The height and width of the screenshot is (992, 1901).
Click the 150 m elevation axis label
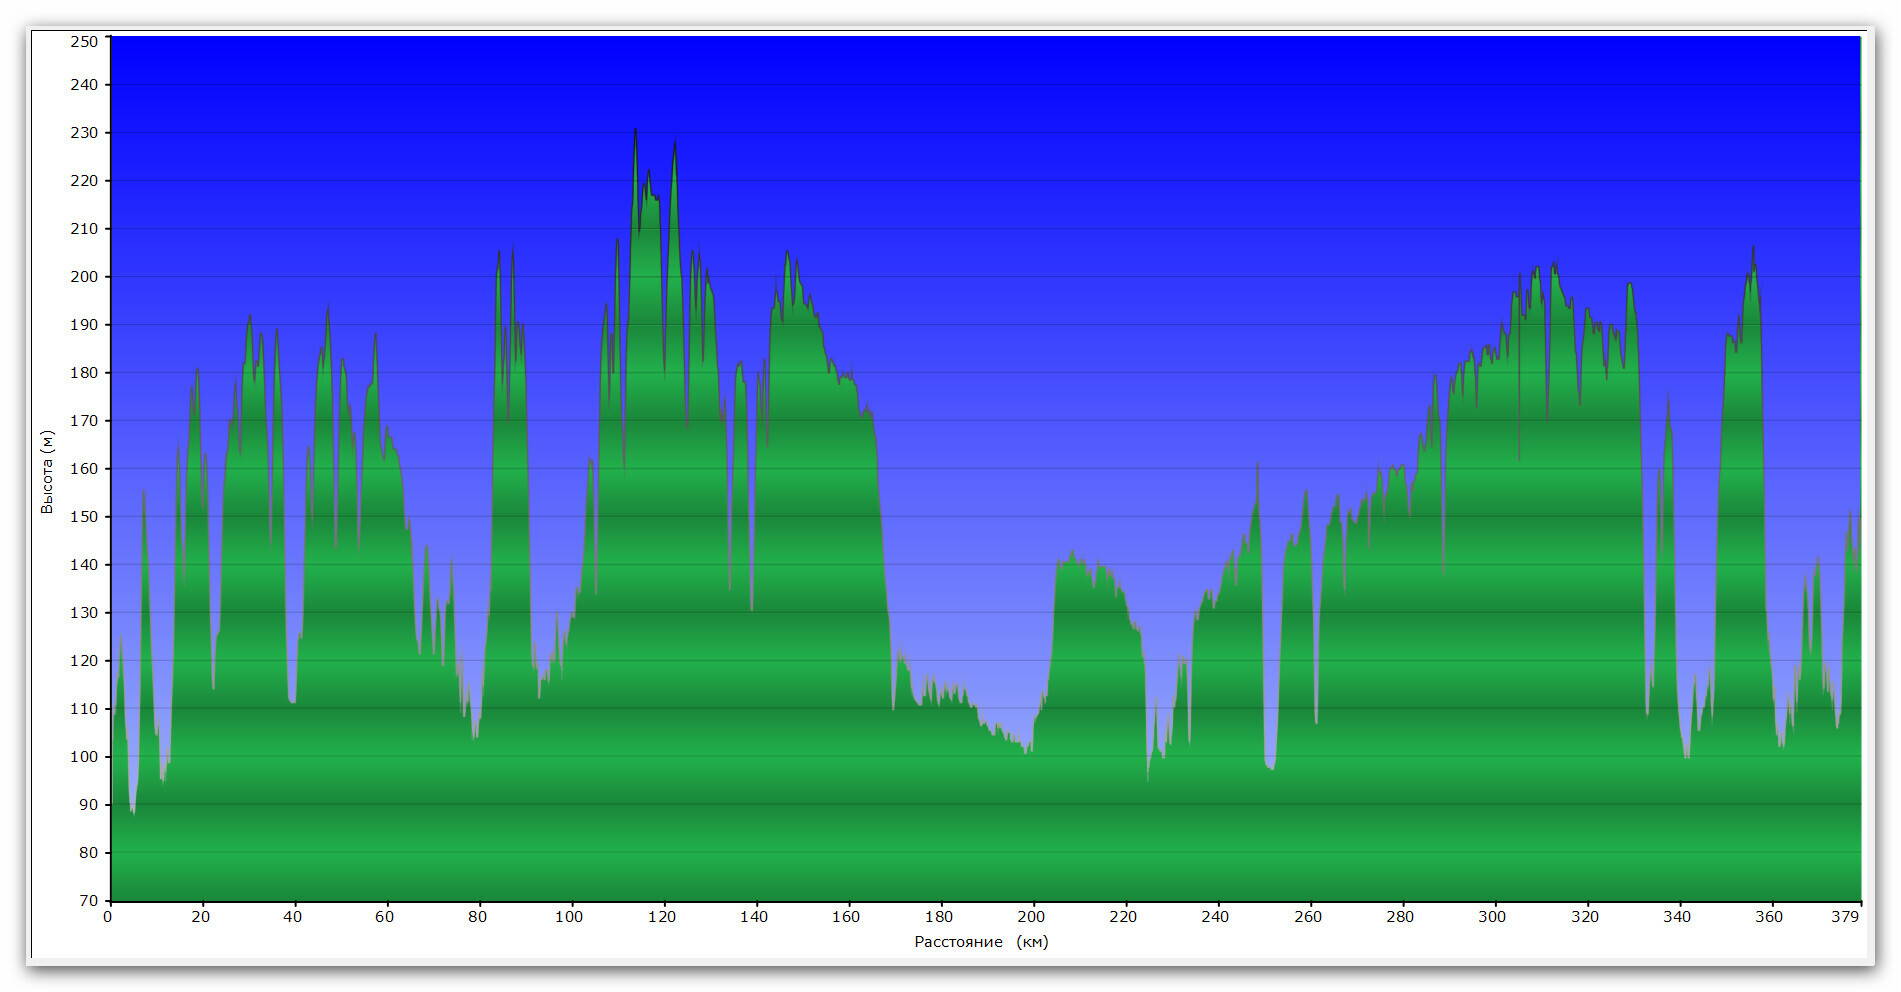(x=84, y=517)
